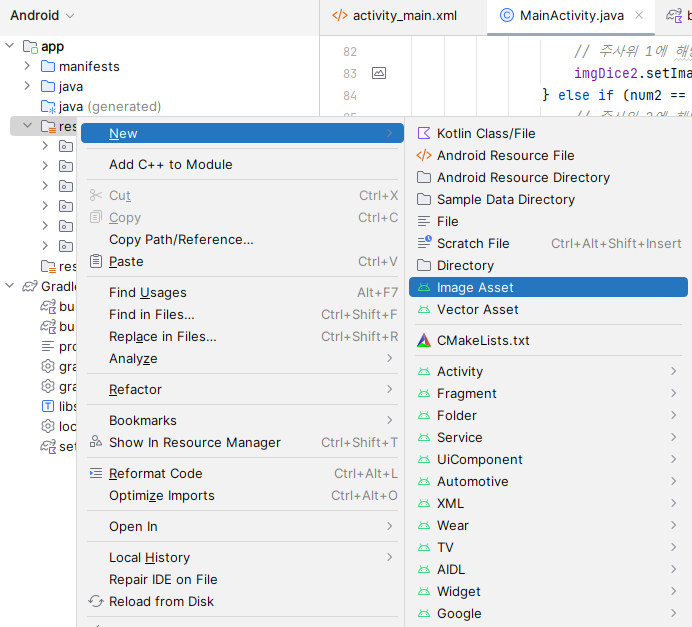Click the Reformat Code icon
This screenshot has width=692, height=627.
tap(96, 473)
